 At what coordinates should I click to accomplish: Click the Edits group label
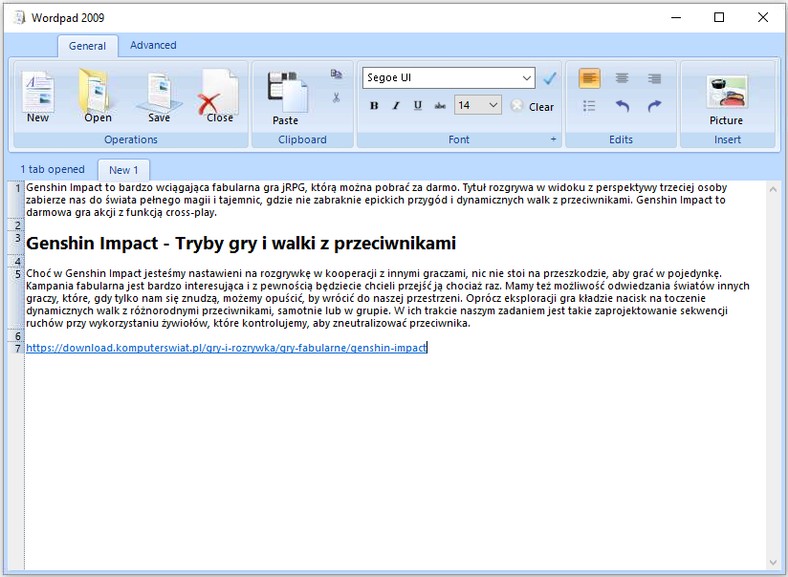621,140
